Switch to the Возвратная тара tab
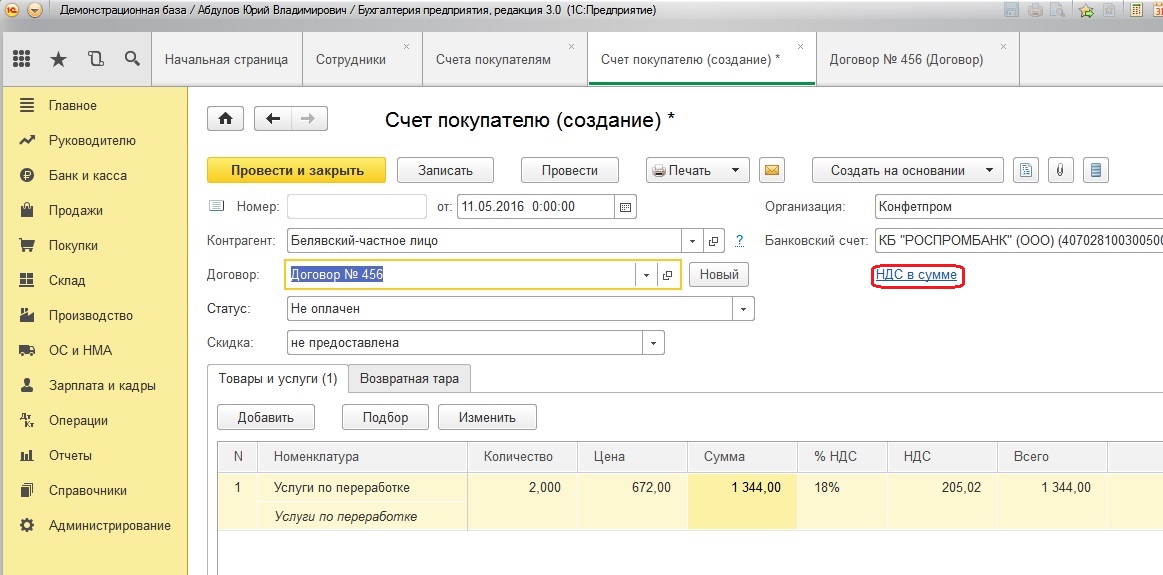 pos(409,378)
